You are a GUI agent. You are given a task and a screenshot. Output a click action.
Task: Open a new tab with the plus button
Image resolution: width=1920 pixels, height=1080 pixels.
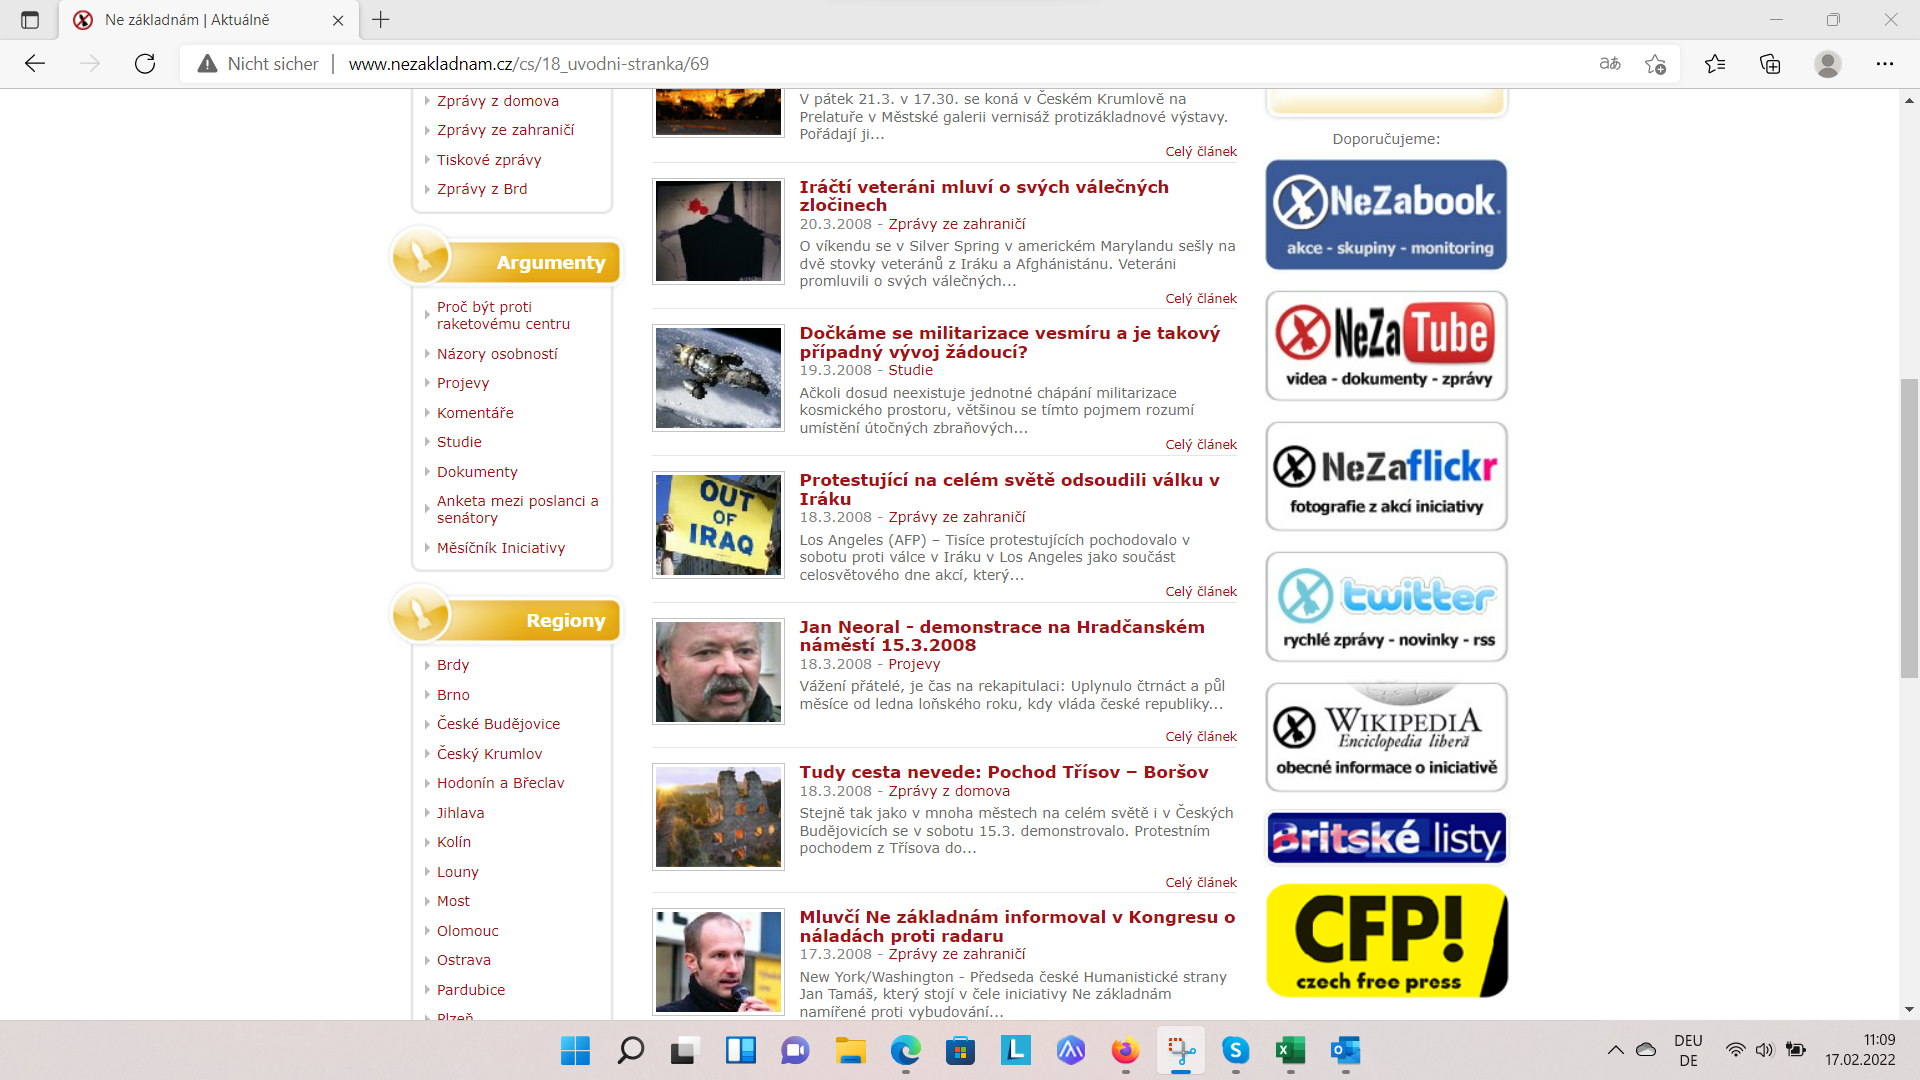[381, 19]
